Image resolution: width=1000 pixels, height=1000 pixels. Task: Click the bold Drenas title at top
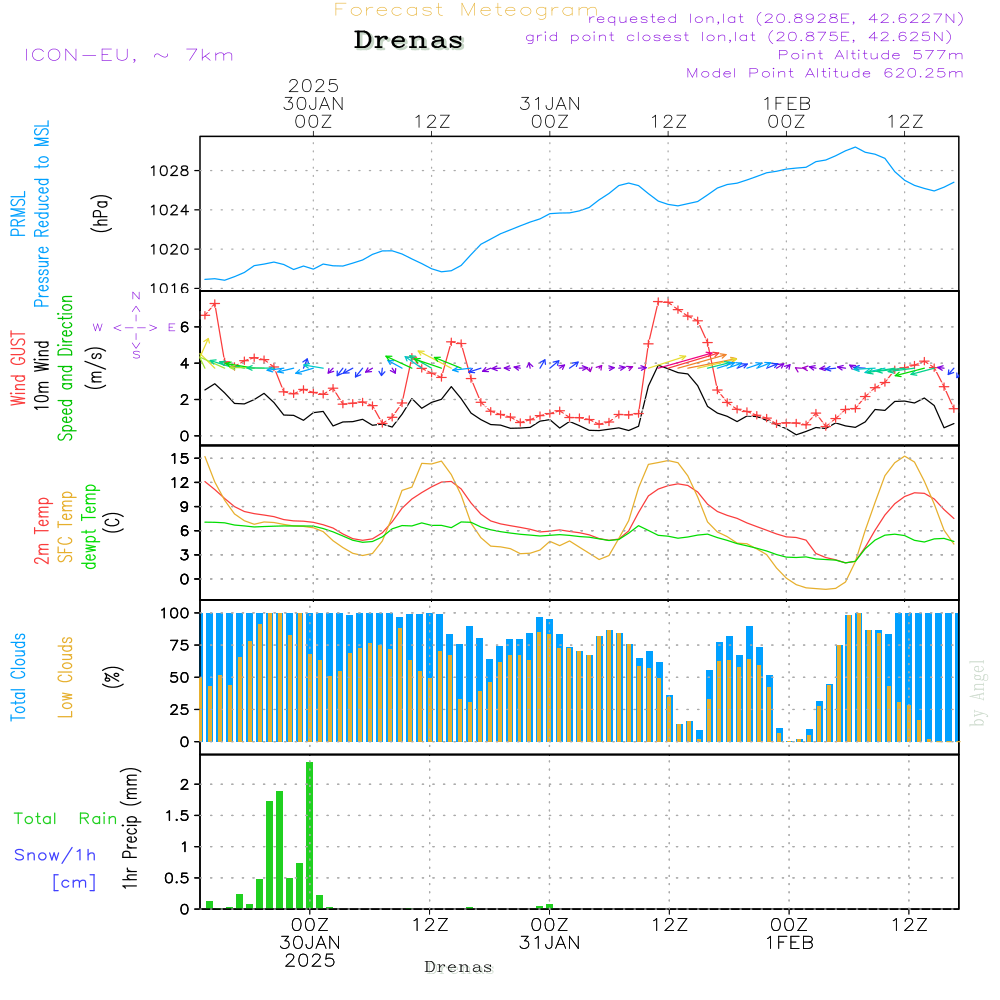[409, 41]
